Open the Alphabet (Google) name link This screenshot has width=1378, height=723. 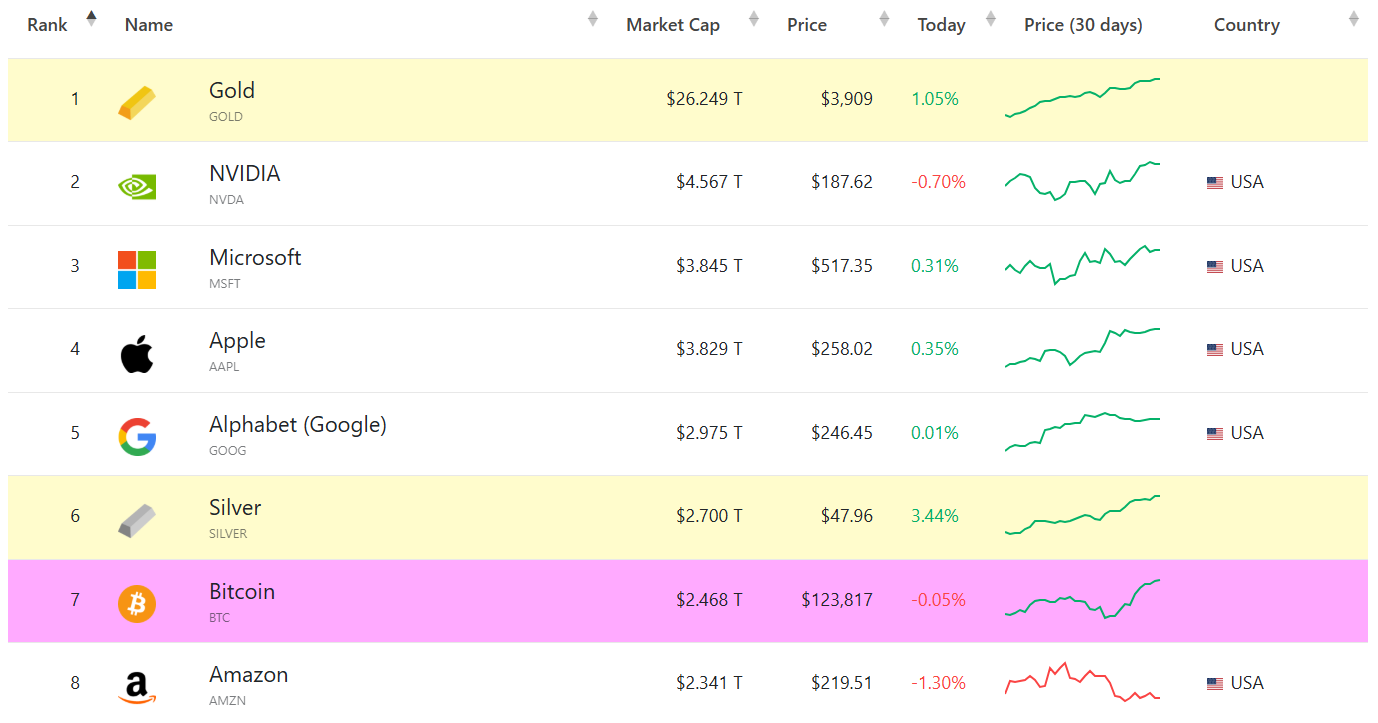[297, 425]
